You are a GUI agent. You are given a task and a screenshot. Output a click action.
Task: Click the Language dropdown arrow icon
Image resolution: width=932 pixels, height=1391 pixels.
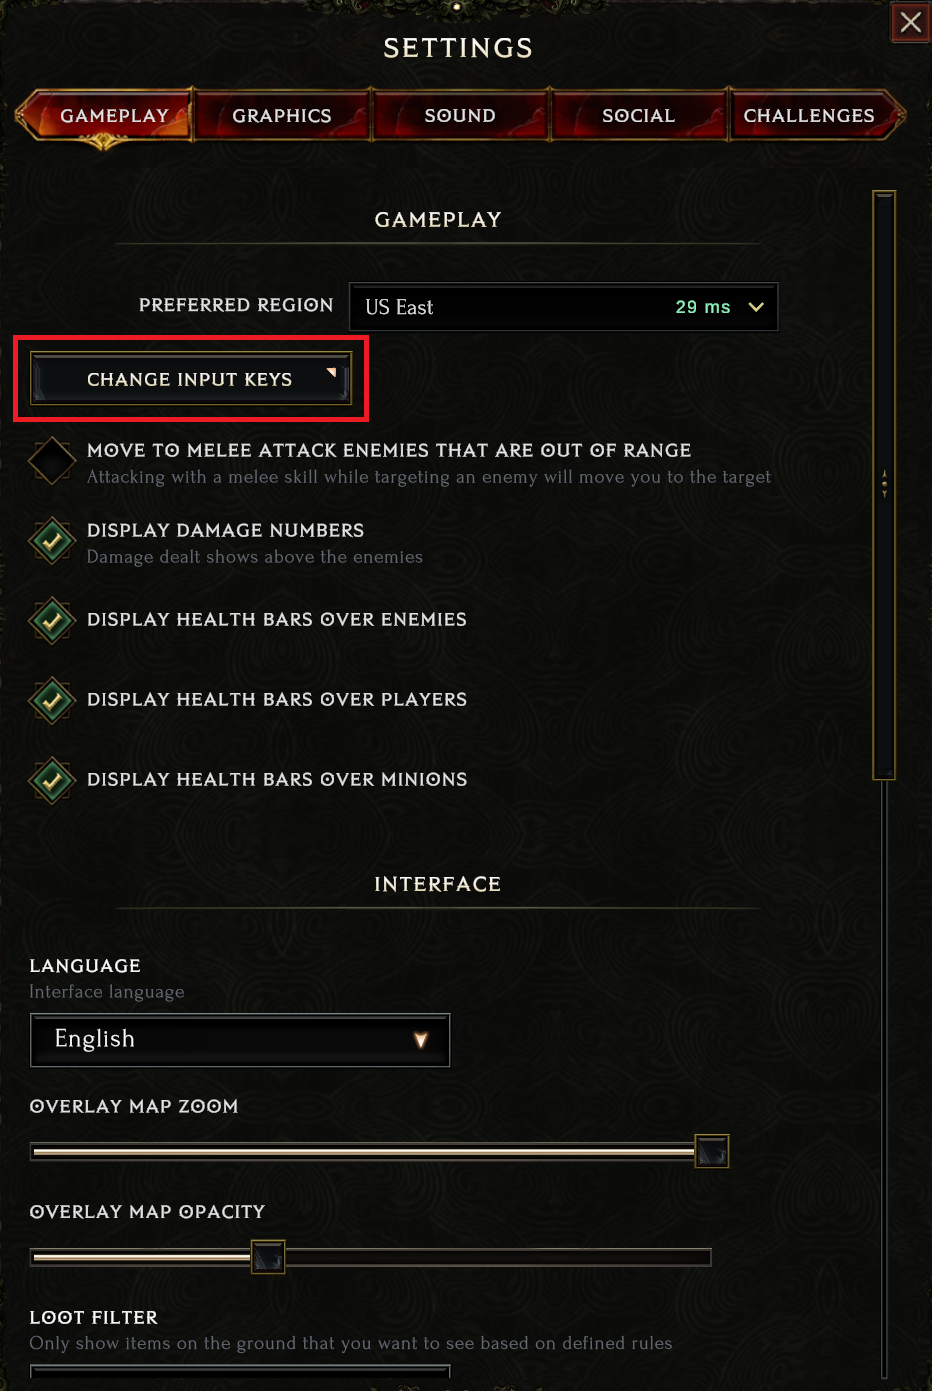pyautogui.click(x=421, y=1040)
